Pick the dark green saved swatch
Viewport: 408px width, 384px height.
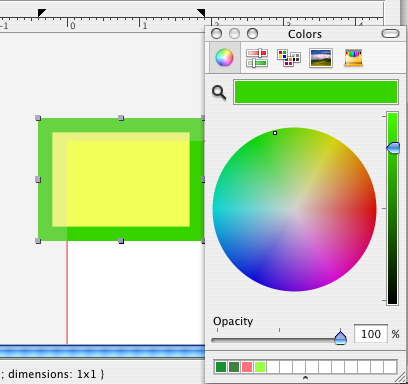[221, 367]
